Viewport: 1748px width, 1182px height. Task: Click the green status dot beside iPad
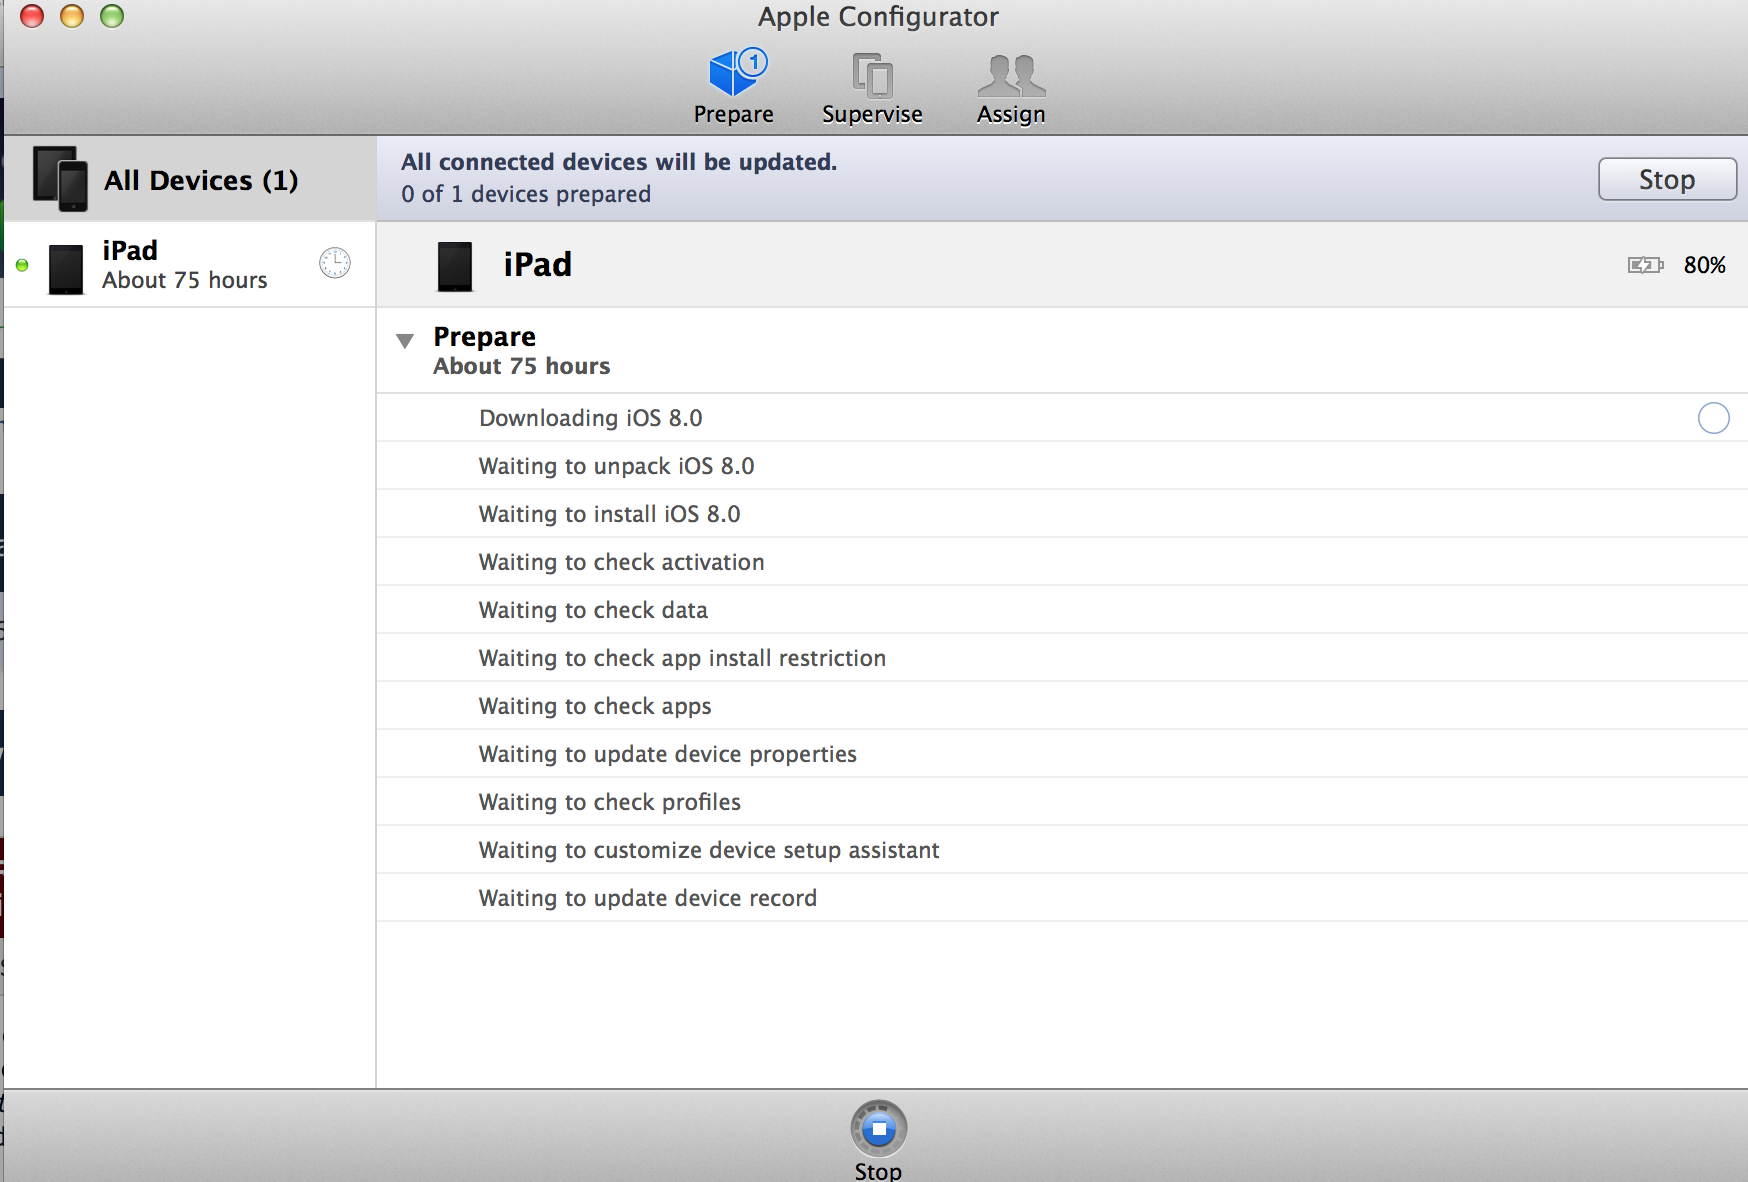pyautogui.click(x=22, y=265)
